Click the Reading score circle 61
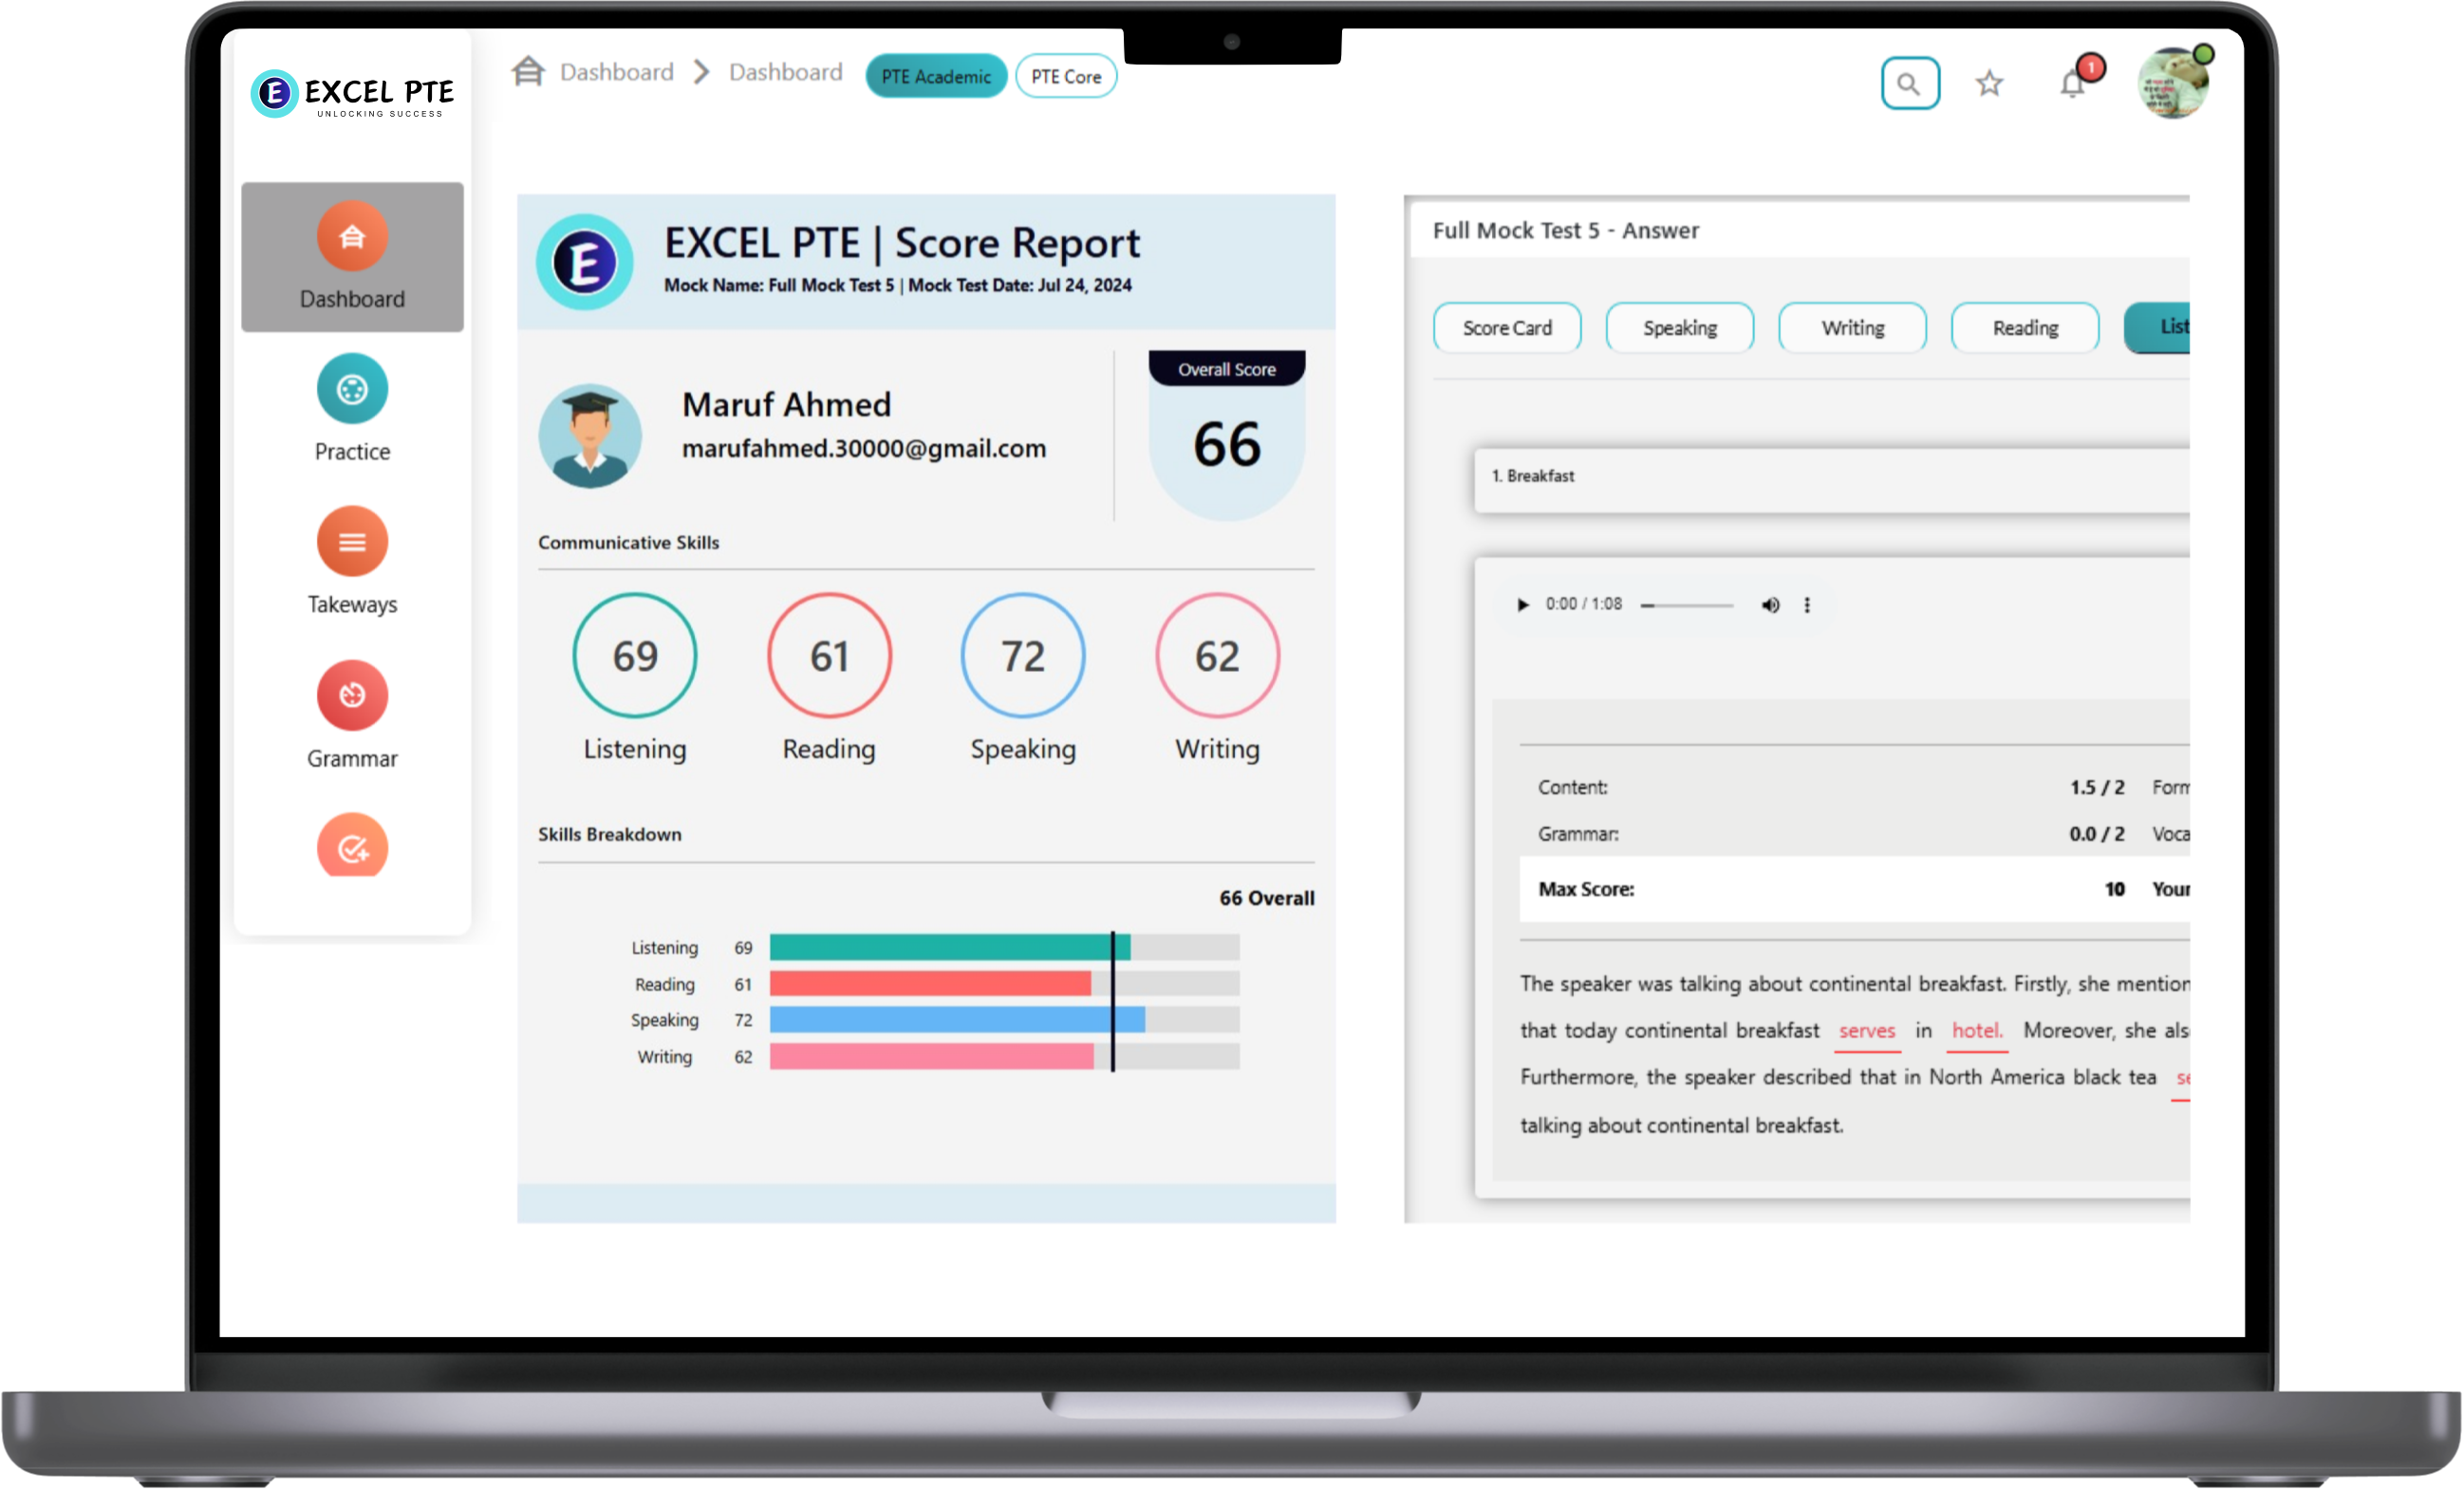This screenshot has width=2464, height=1490. tap(829, 656)
